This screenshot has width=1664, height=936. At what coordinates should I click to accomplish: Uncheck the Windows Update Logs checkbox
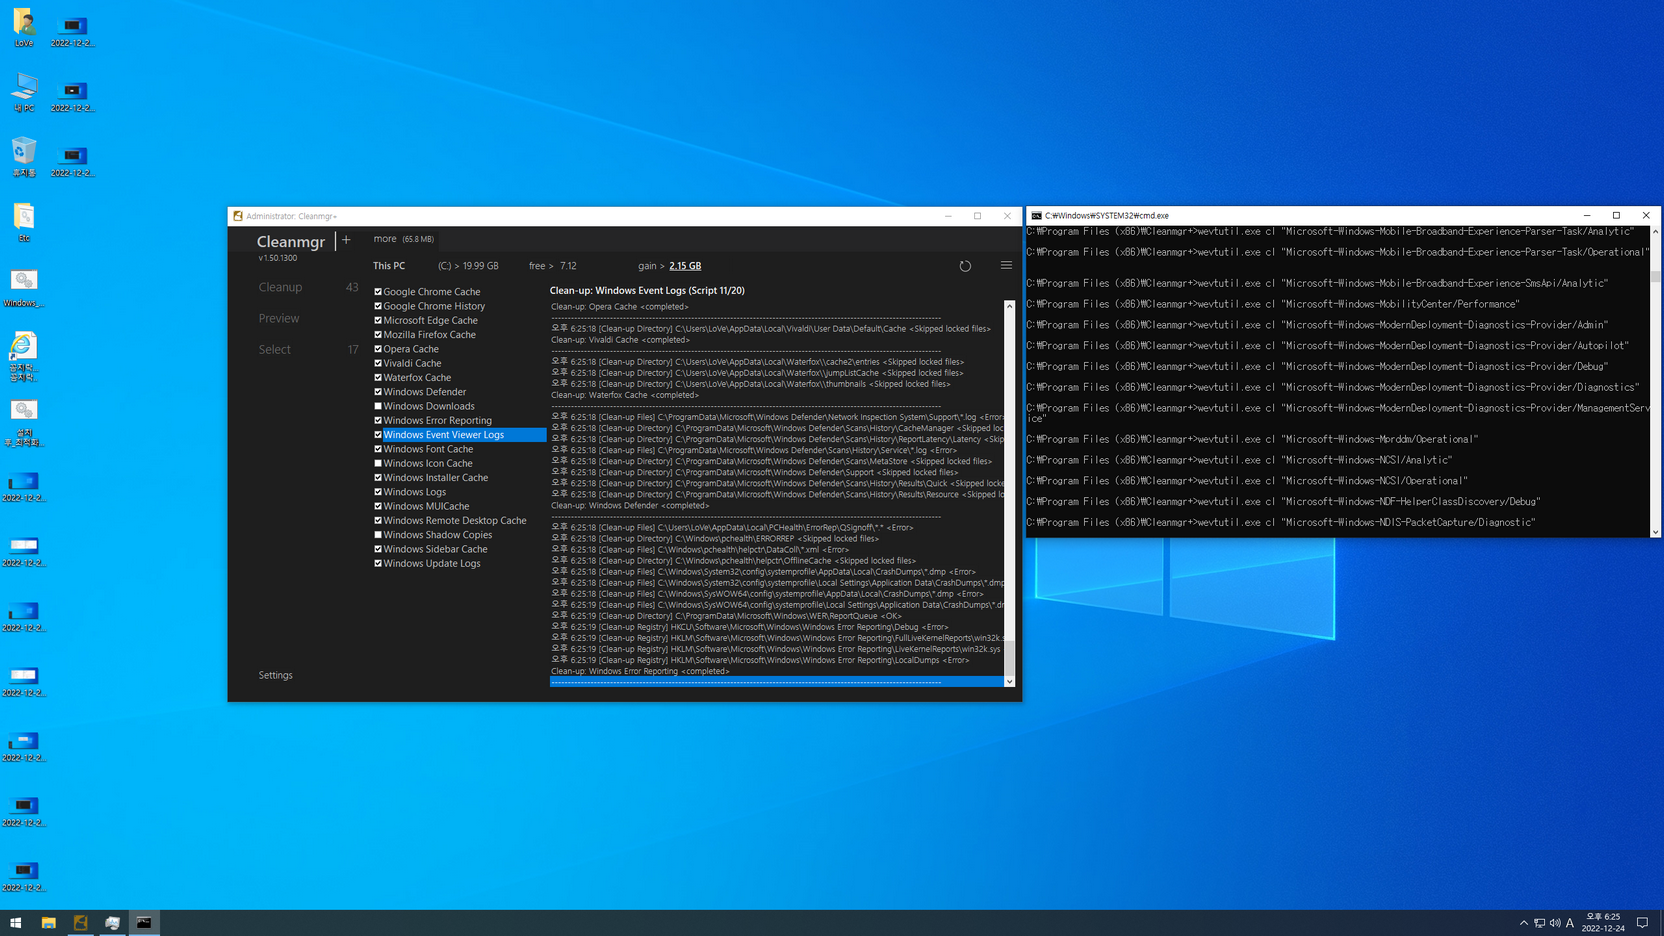[x=378, y=563]
